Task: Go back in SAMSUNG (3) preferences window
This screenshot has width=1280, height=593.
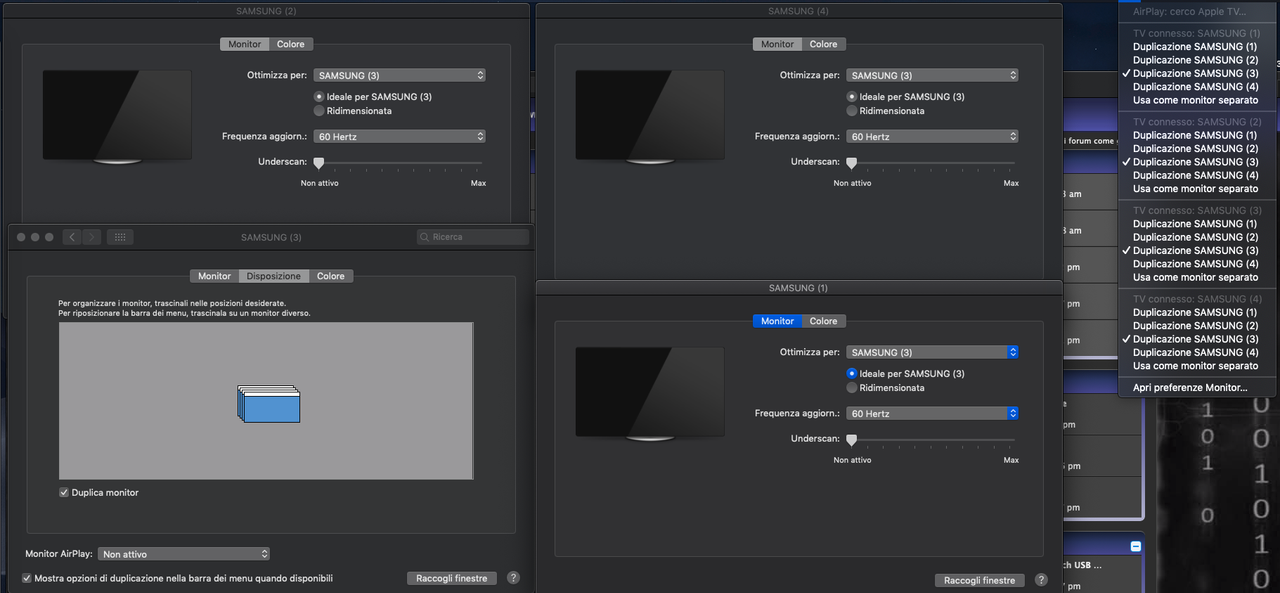Action: [72, 237]
